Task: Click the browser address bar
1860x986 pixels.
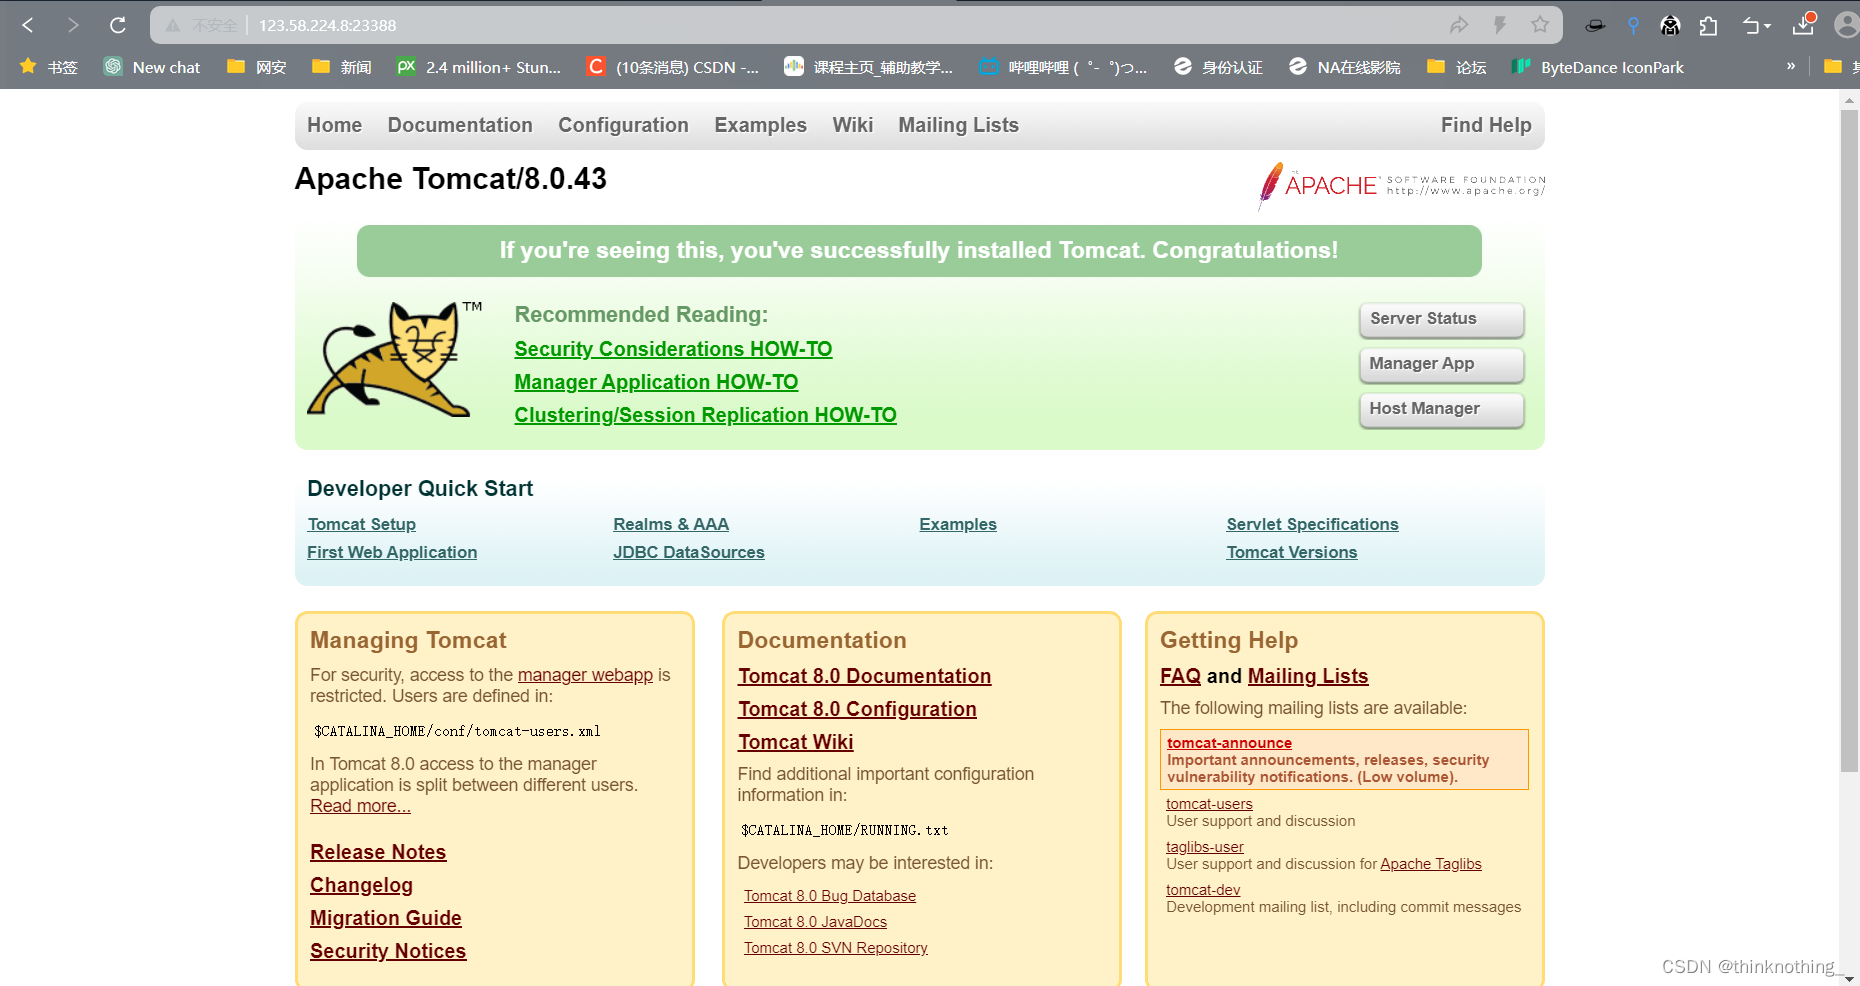Action: (x=700, y=25)
